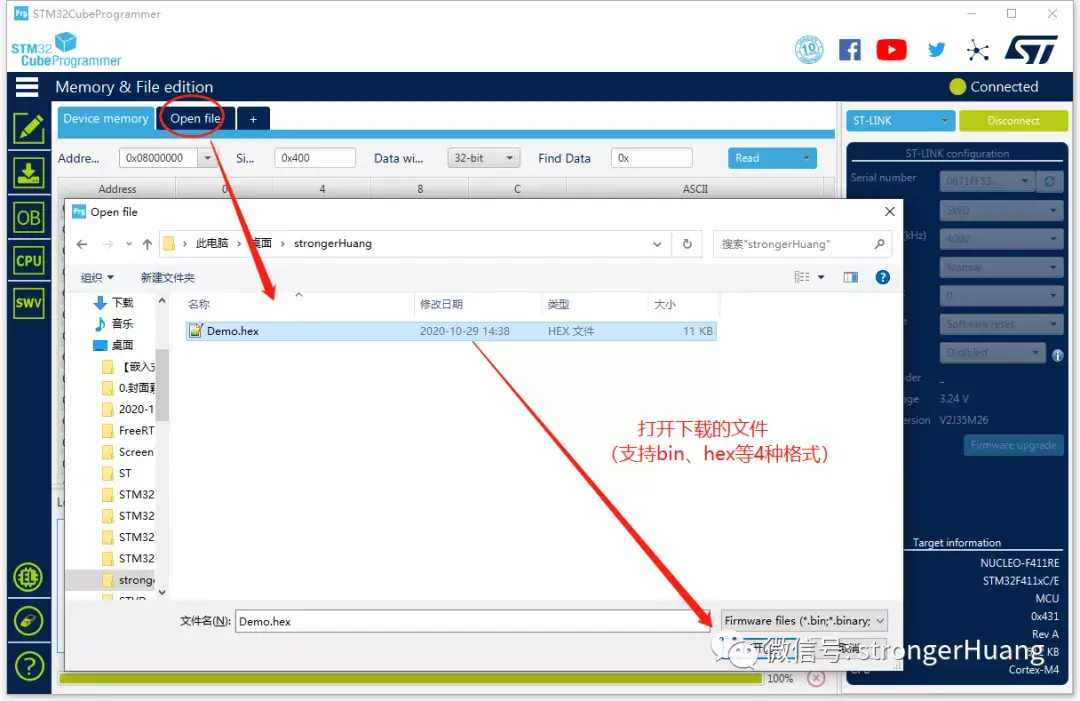The height and width of the screenshot is (701, 1080).
Task: Open the ST-LINK interface dropdown
Action: pos(900,121)
